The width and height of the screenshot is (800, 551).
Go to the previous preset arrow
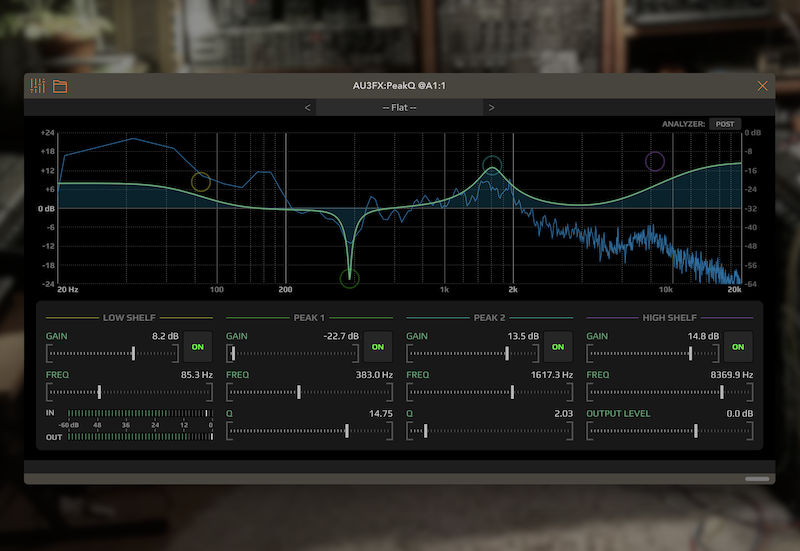click(x=307, y=108)
